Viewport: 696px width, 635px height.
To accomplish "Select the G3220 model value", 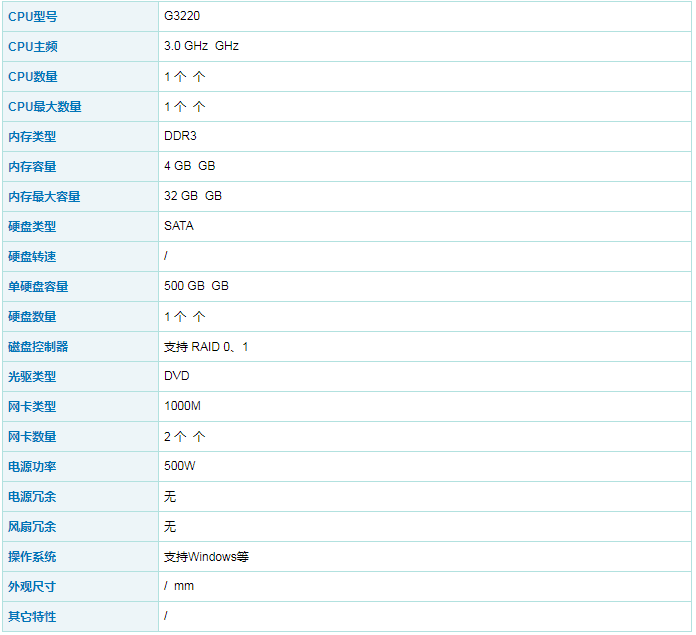I will point(182,16).
